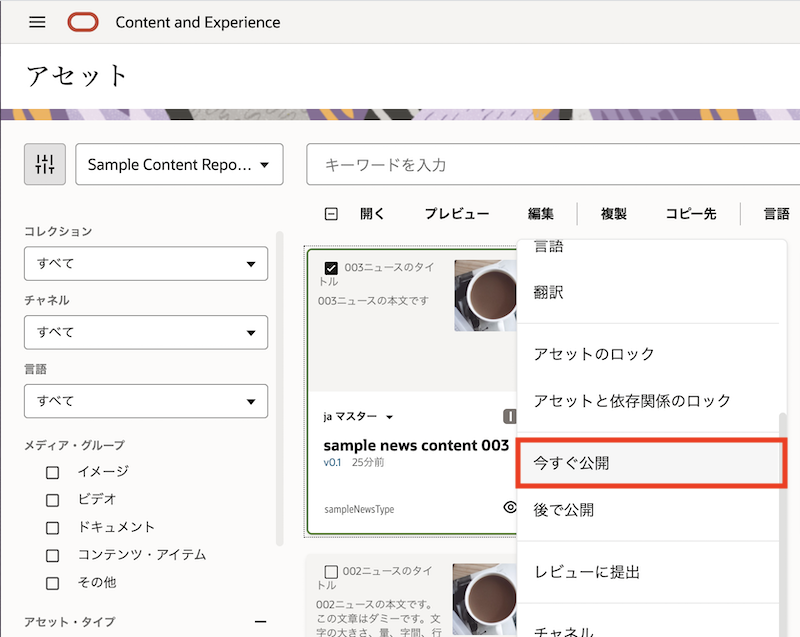The image size is (800, 637).
Task: Click the 編集 toolbar button
Action: click(x=541, y=214)
